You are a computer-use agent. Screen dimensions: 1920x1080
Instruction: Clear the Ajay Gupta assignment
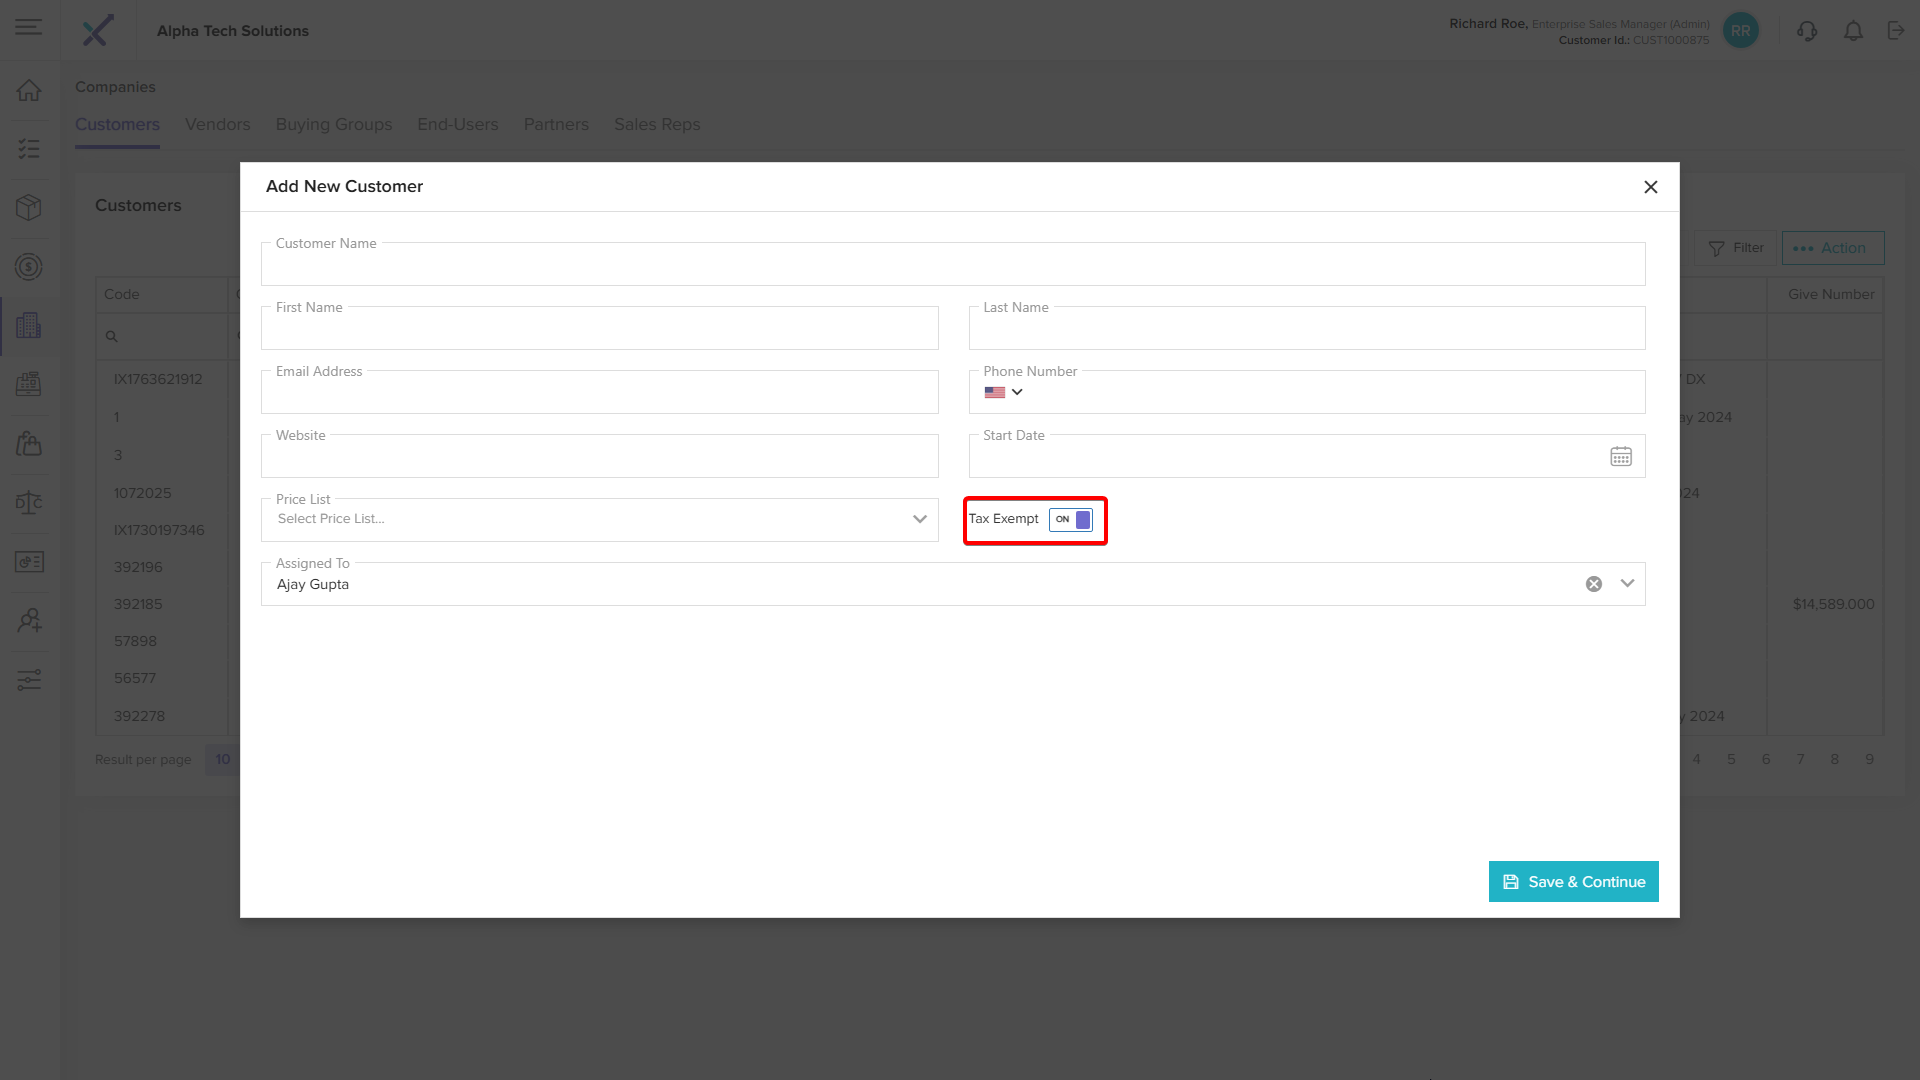click(1594, 584)
